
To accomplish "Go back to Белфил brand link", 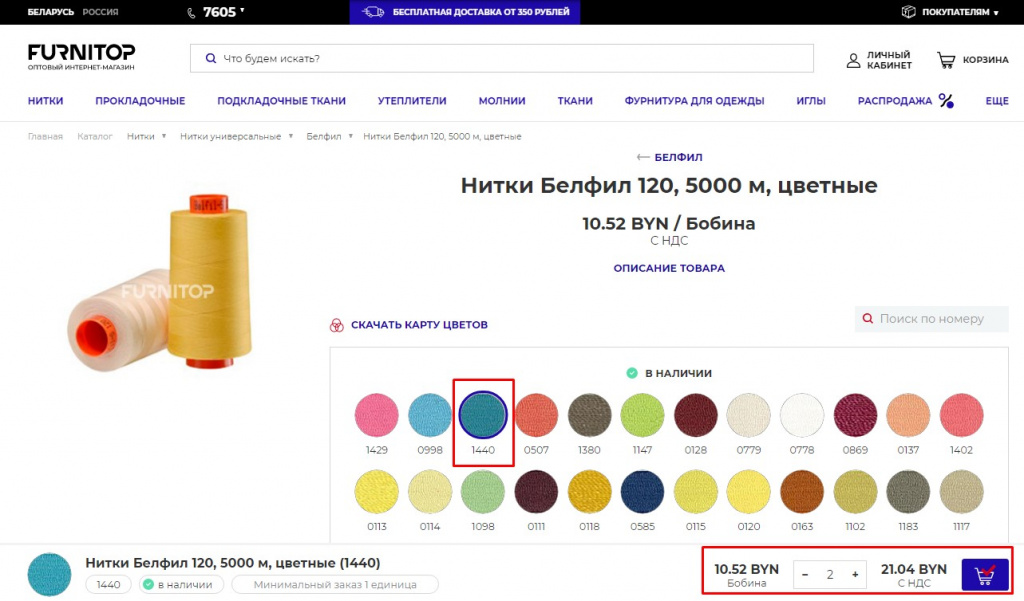I will coord(669,157).
